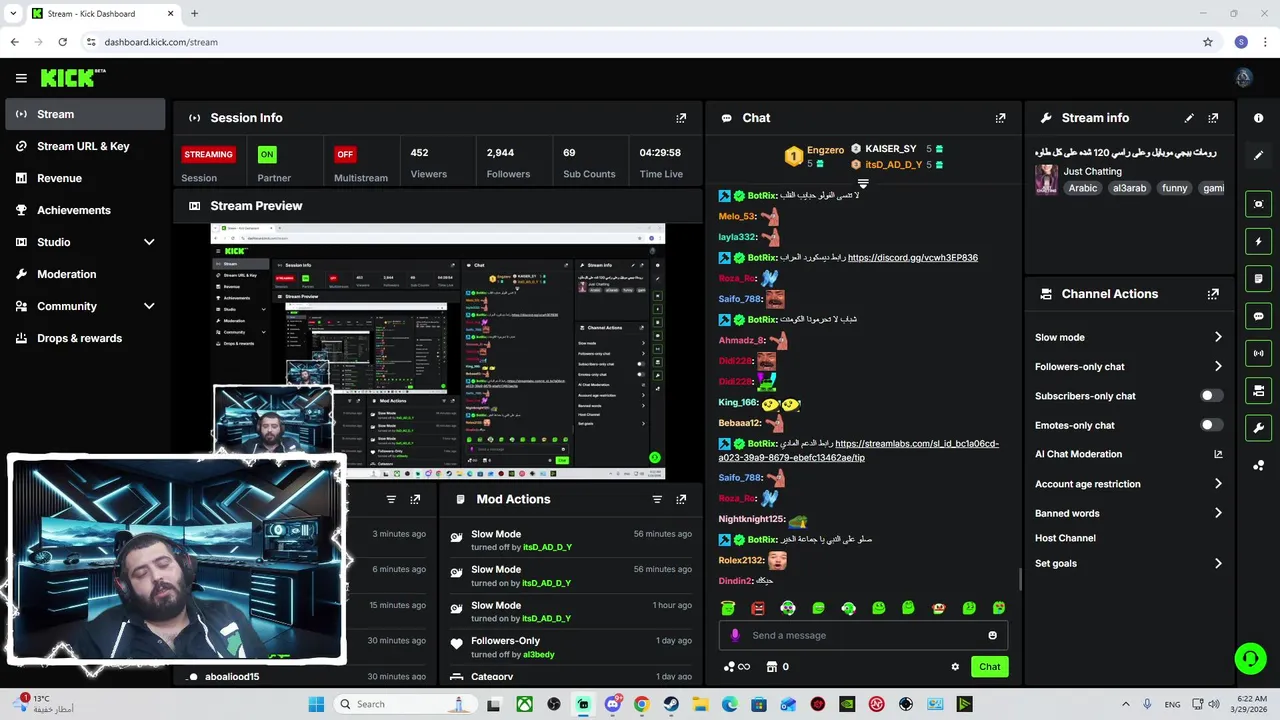Open Stream URL & Key page

(85, 146)
